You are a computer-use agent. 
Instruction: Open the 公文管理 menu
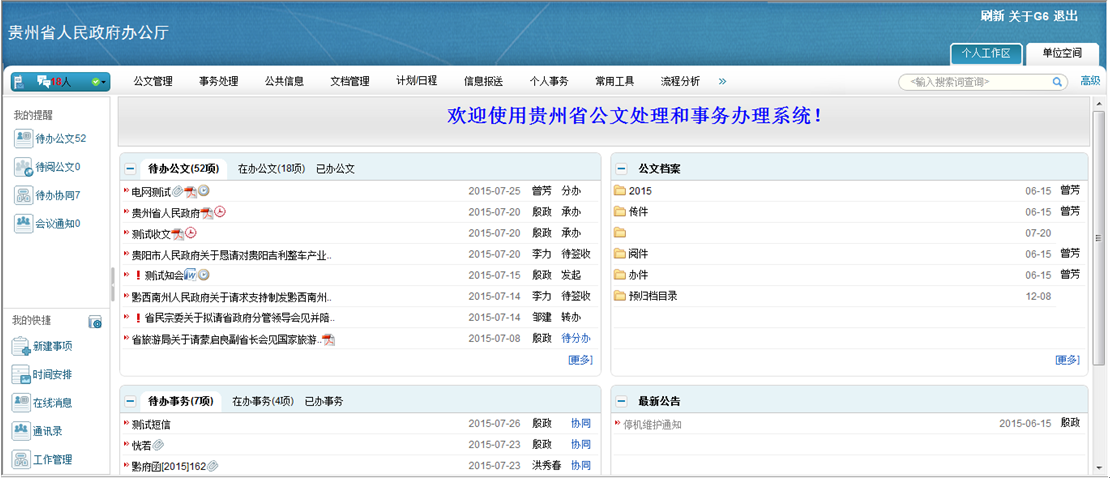(x=153, y=82)
